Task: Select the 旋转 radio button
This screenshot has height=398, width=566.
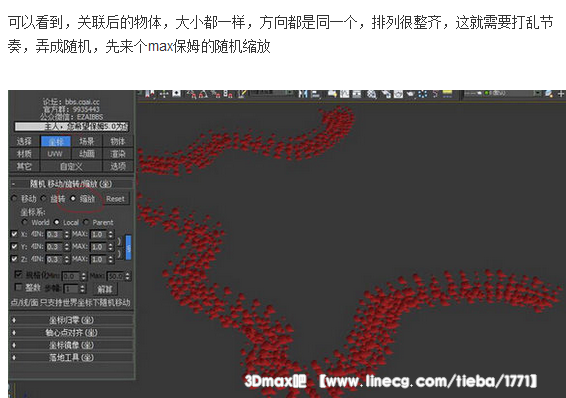Action: tap(44, 198)
